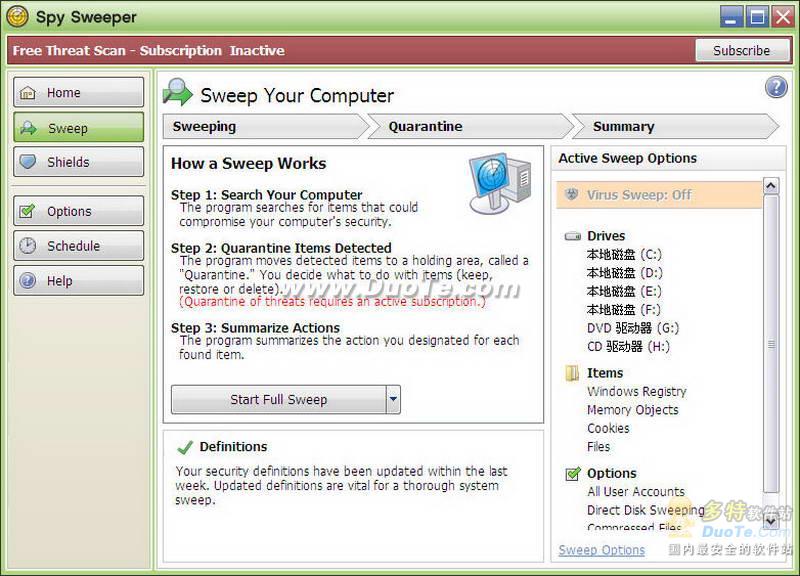The image size is (800, 576).
Task: Click the Sweep sidebar arrow icon
Action: click(x=28, y=128)
